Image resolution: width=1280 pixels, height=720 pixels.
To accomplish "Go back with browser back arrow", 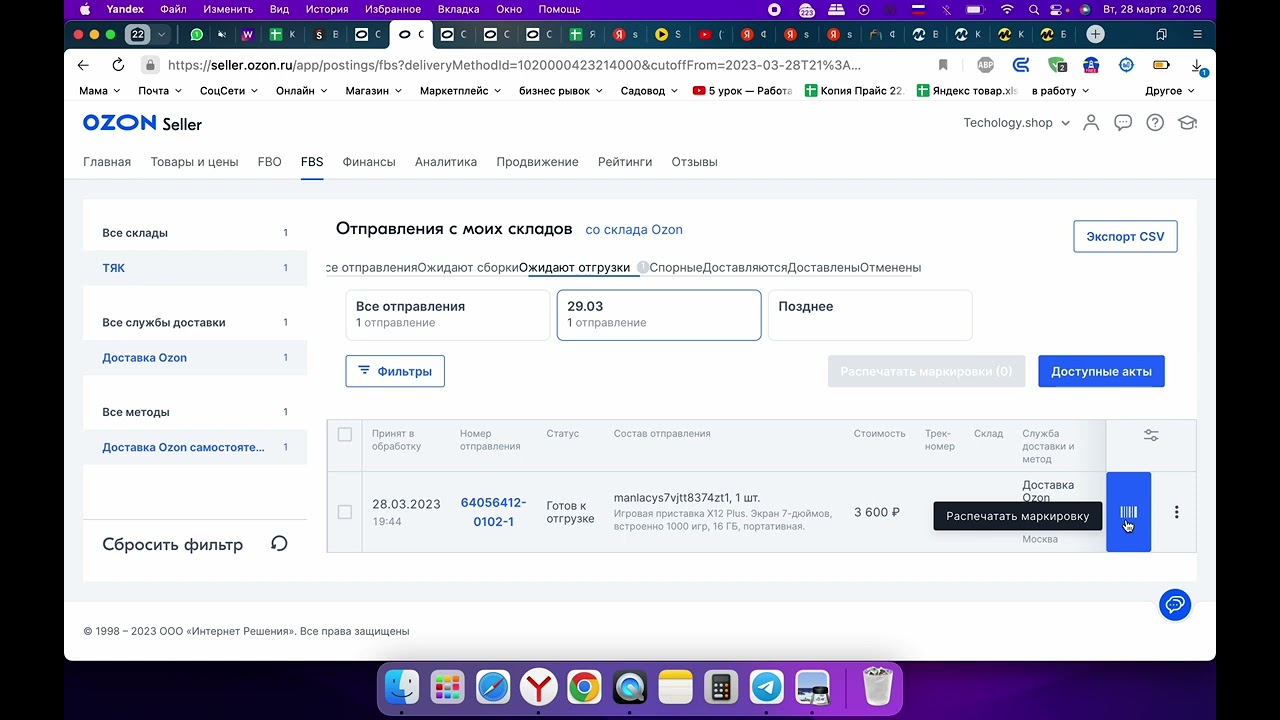I will [83, 65].
